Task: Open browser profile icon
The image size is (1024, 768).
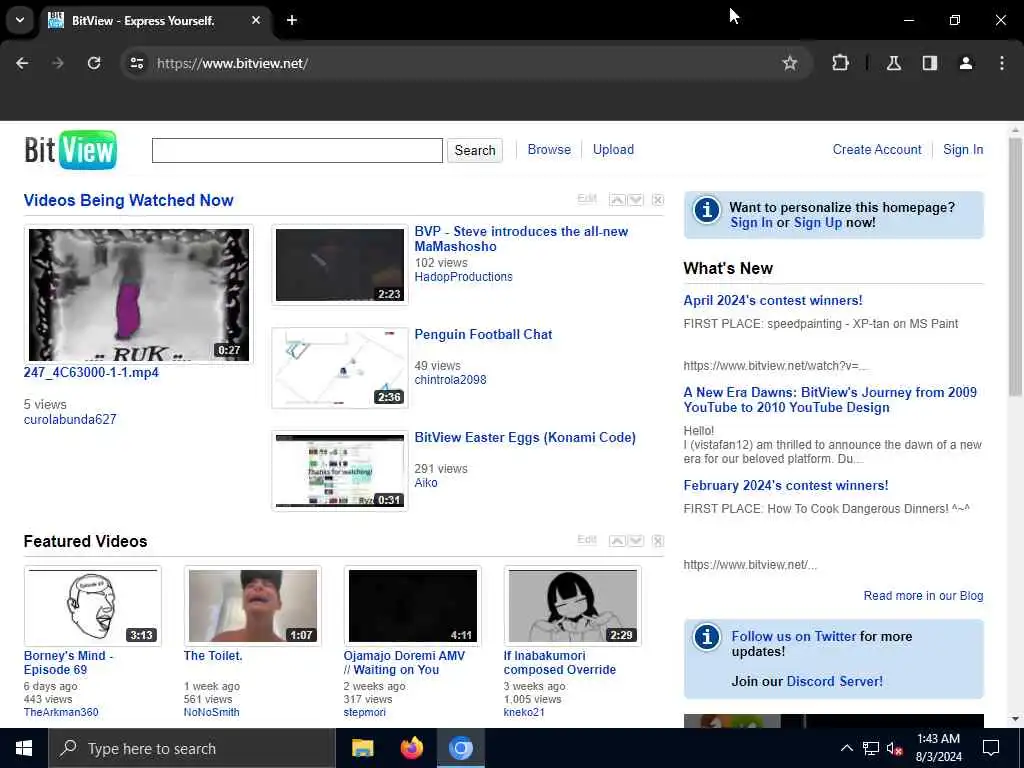Action: click(966, 63)
